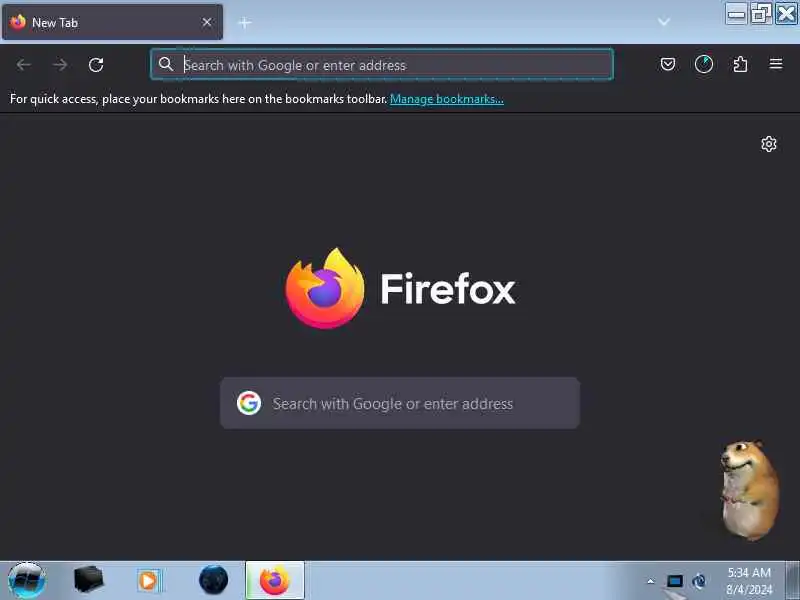Open the Manage bookmarks link
Screen dimensions: 800x600
pos(447,99)
